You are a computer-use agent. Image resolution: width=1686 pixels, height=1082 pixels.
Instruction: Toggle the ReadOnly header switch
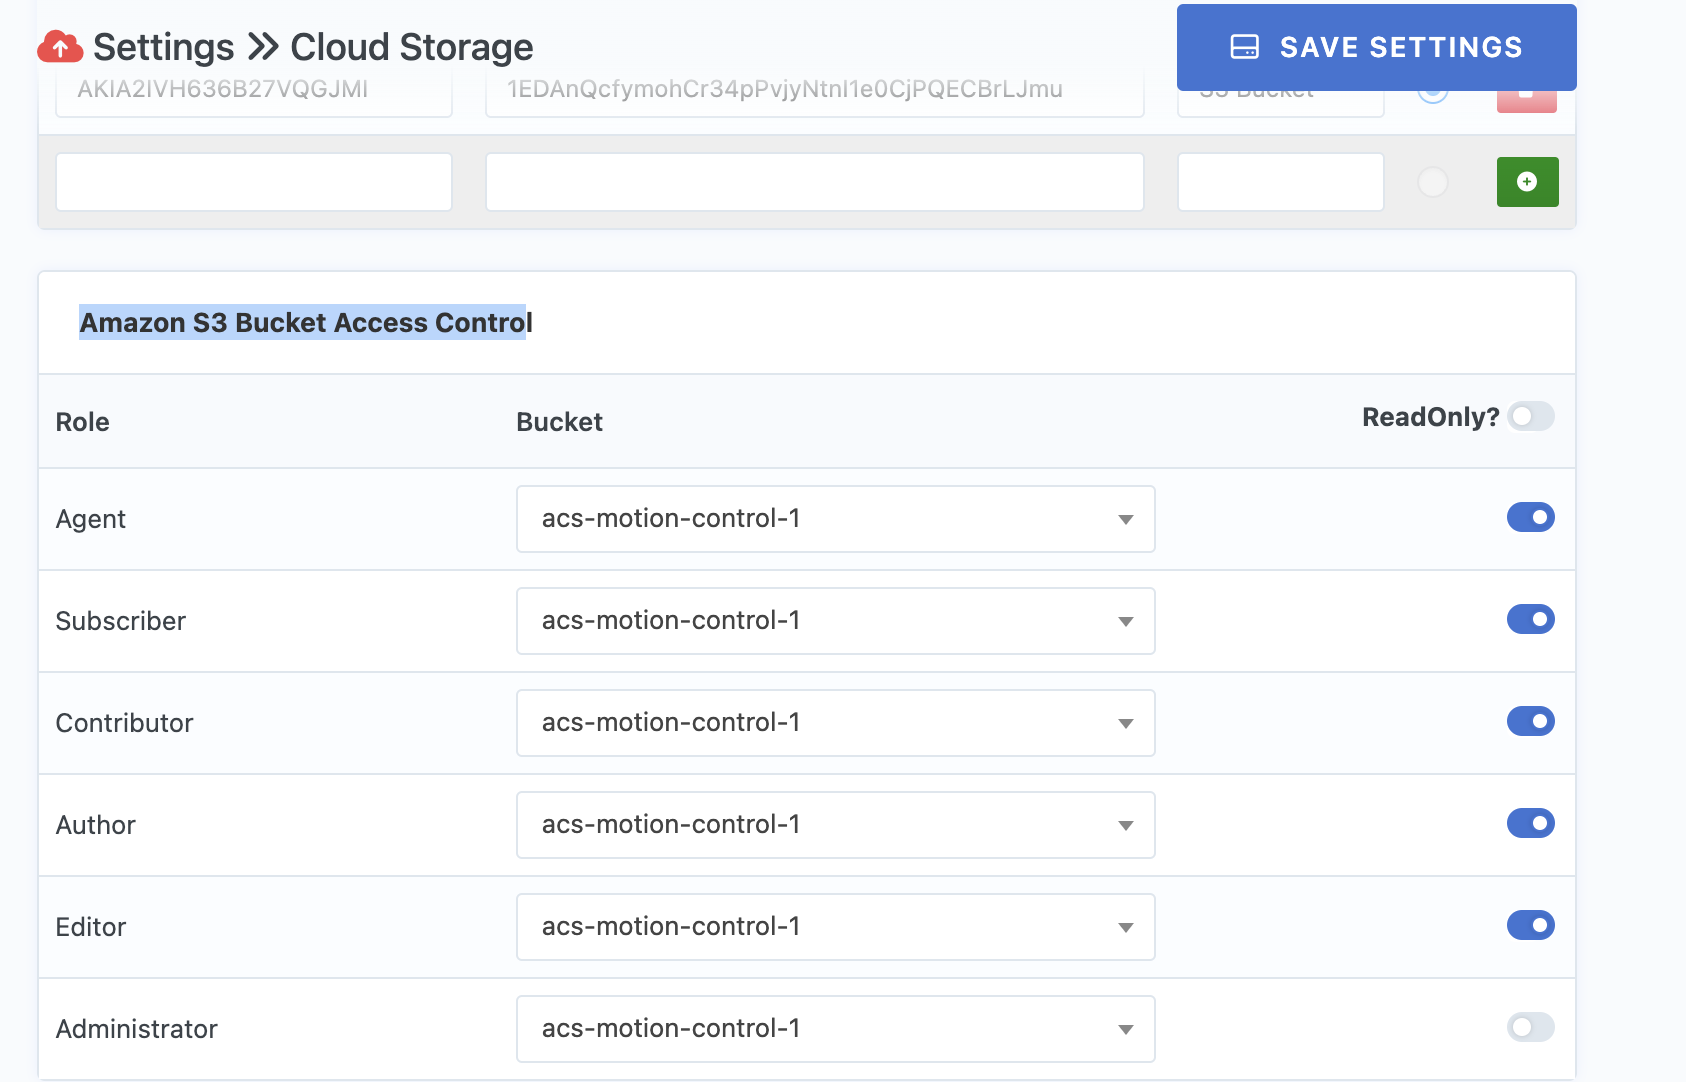[x=1531, y=416]
